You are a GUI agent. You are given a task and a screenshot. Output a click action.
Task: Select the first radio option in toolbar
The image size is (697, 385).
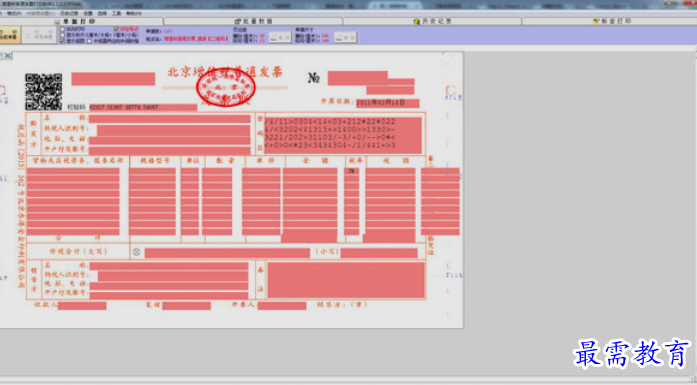[x=62, y=29]
